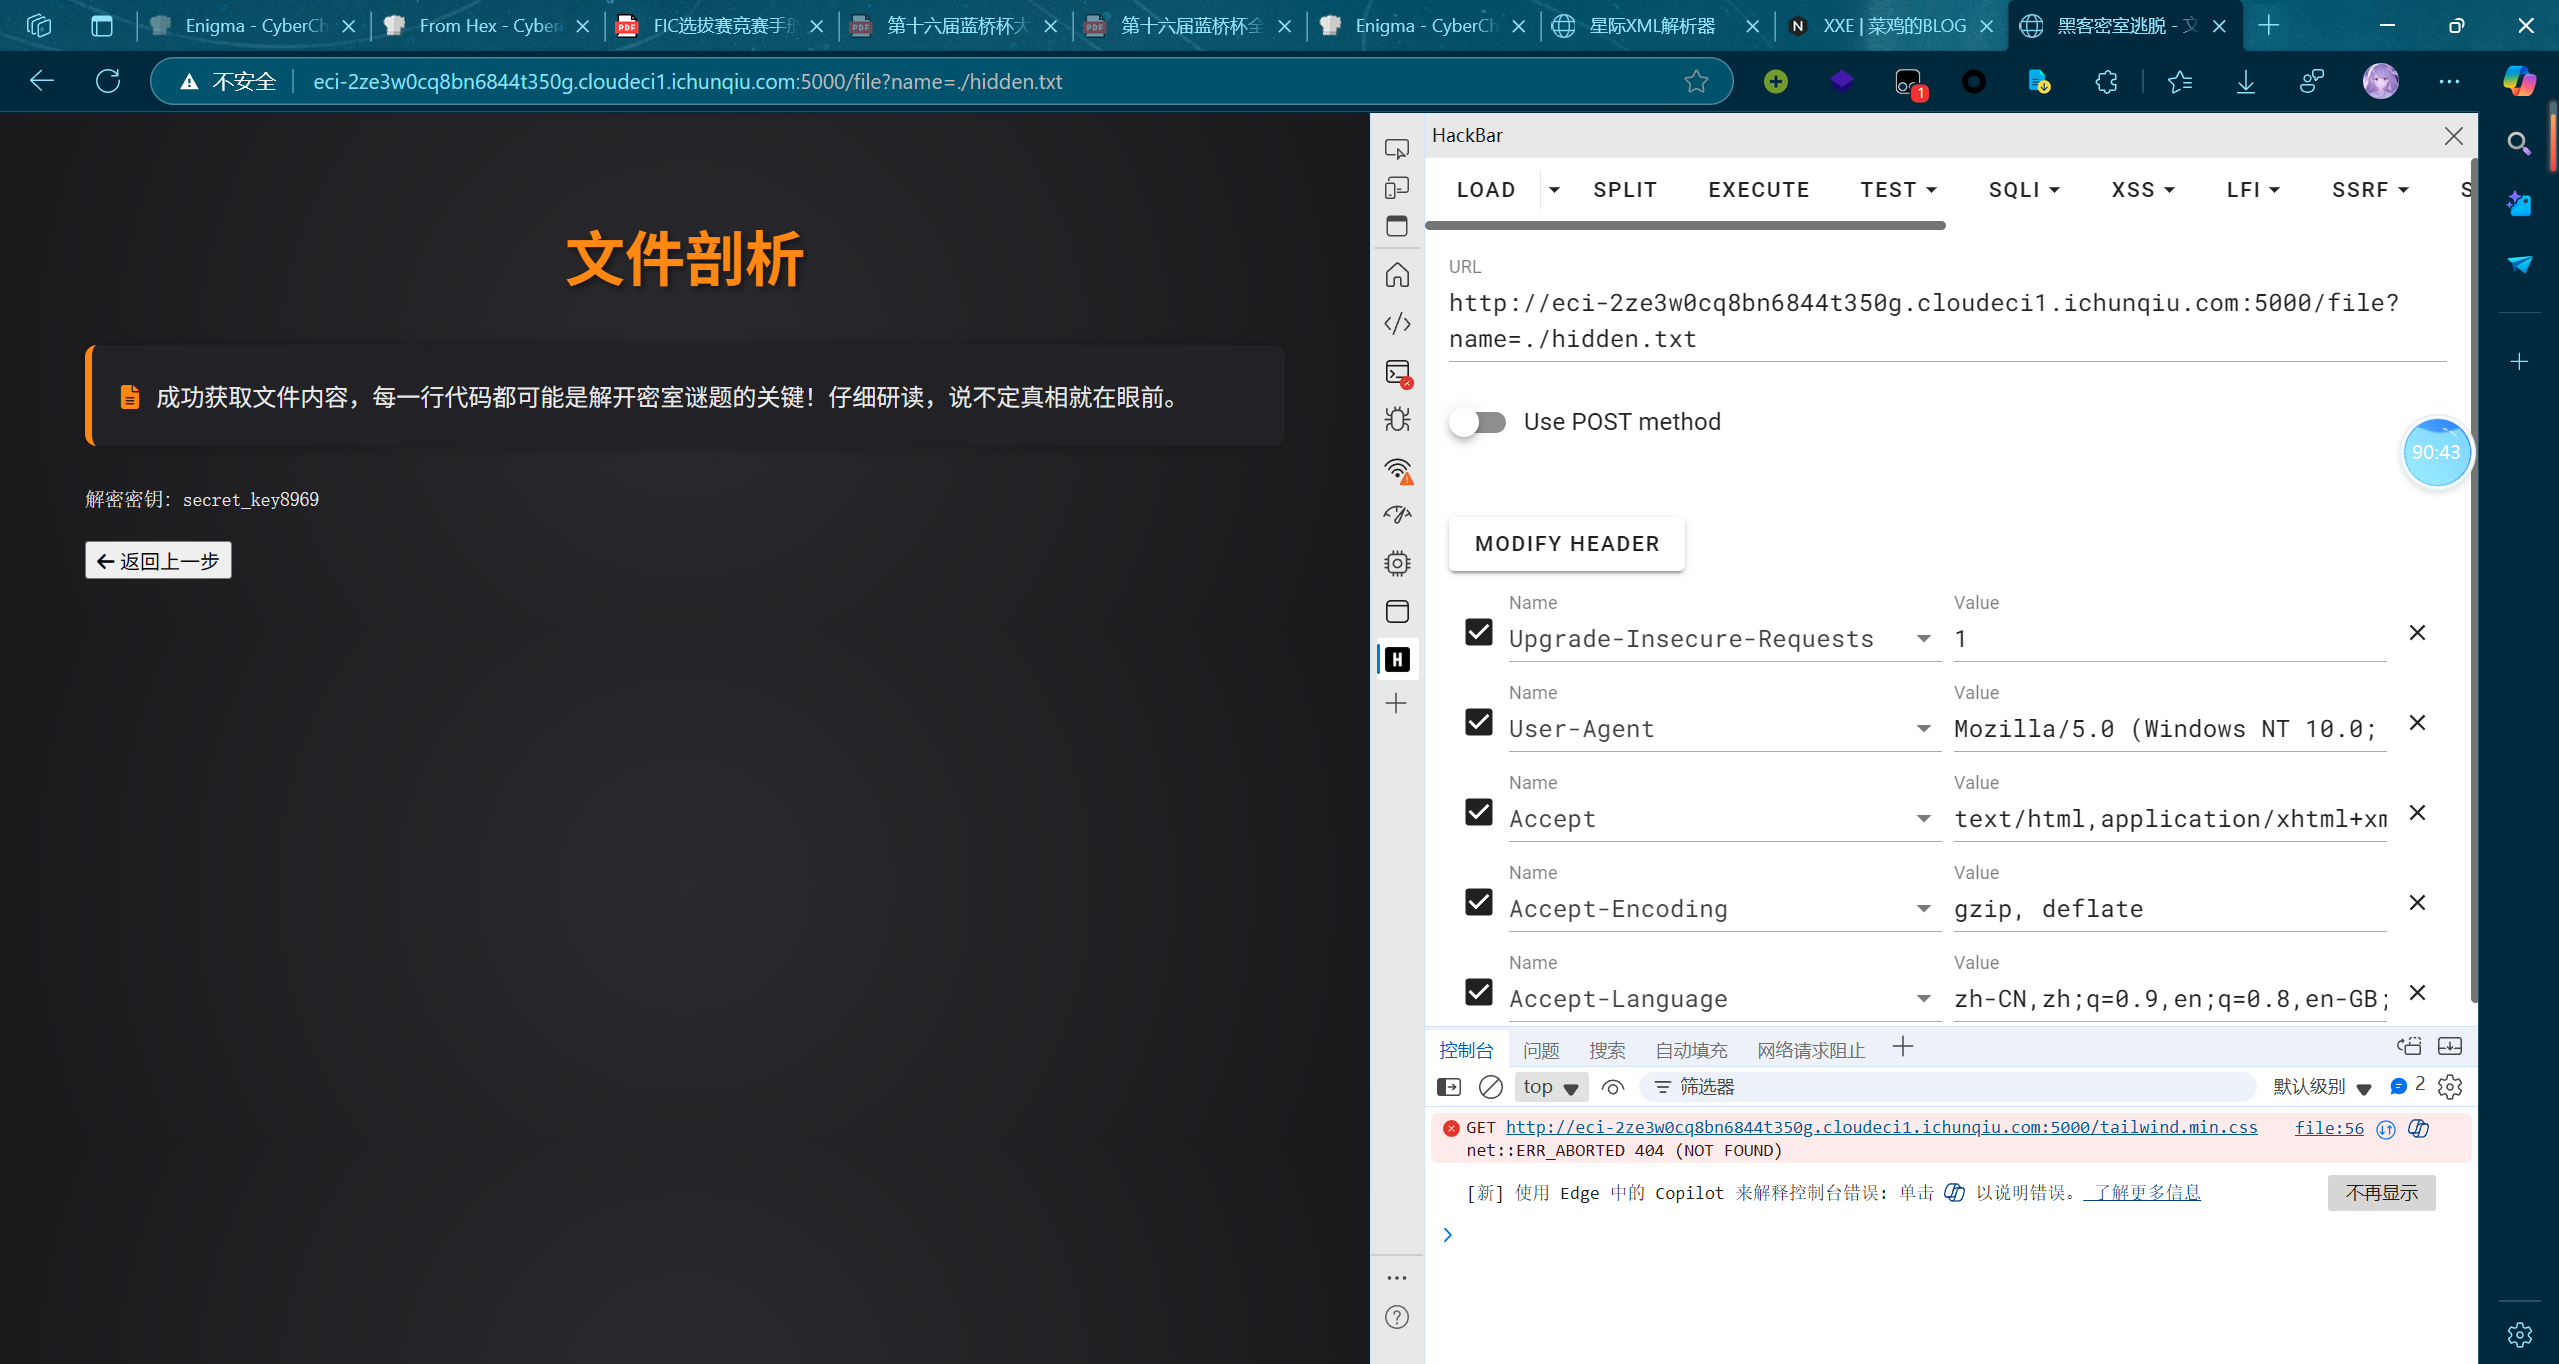Click the 返回上一步 back button
This screenshot has height=1364, width=2559.
158,561
